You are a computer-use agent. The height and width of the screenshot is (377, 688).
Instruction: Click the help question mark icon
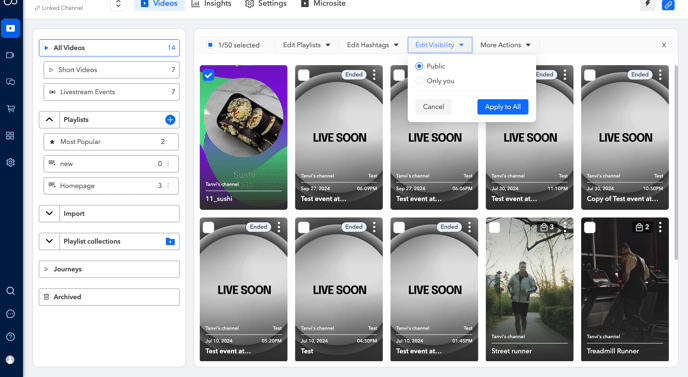[11, 337]
